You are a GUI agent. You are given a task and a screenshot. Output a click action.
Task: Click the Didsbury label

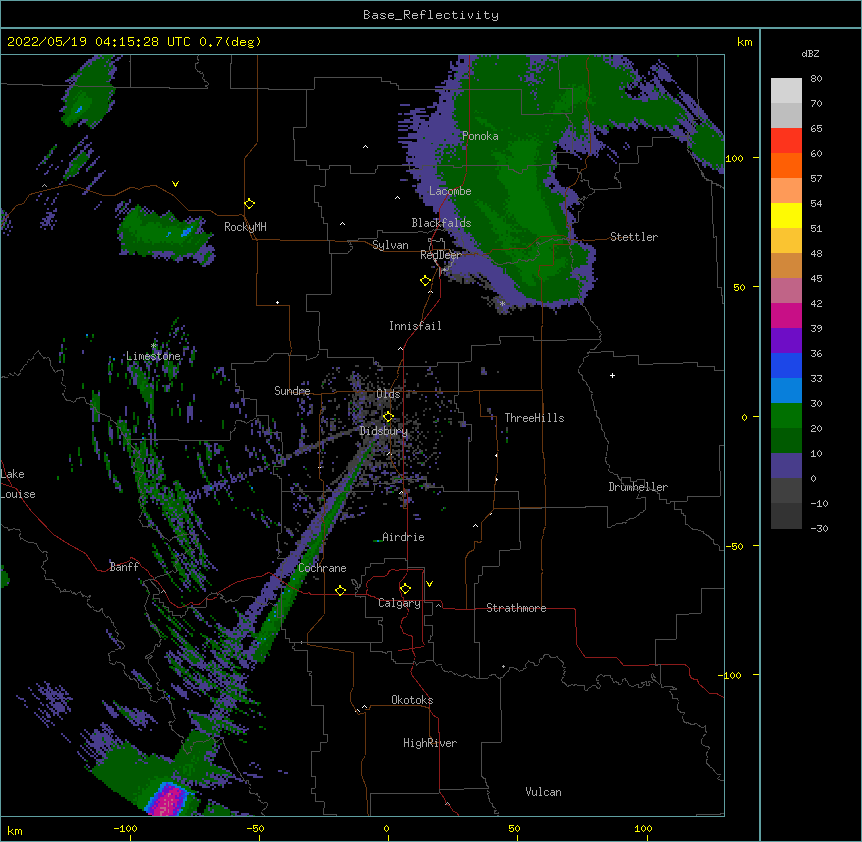[x=384, y=431]
